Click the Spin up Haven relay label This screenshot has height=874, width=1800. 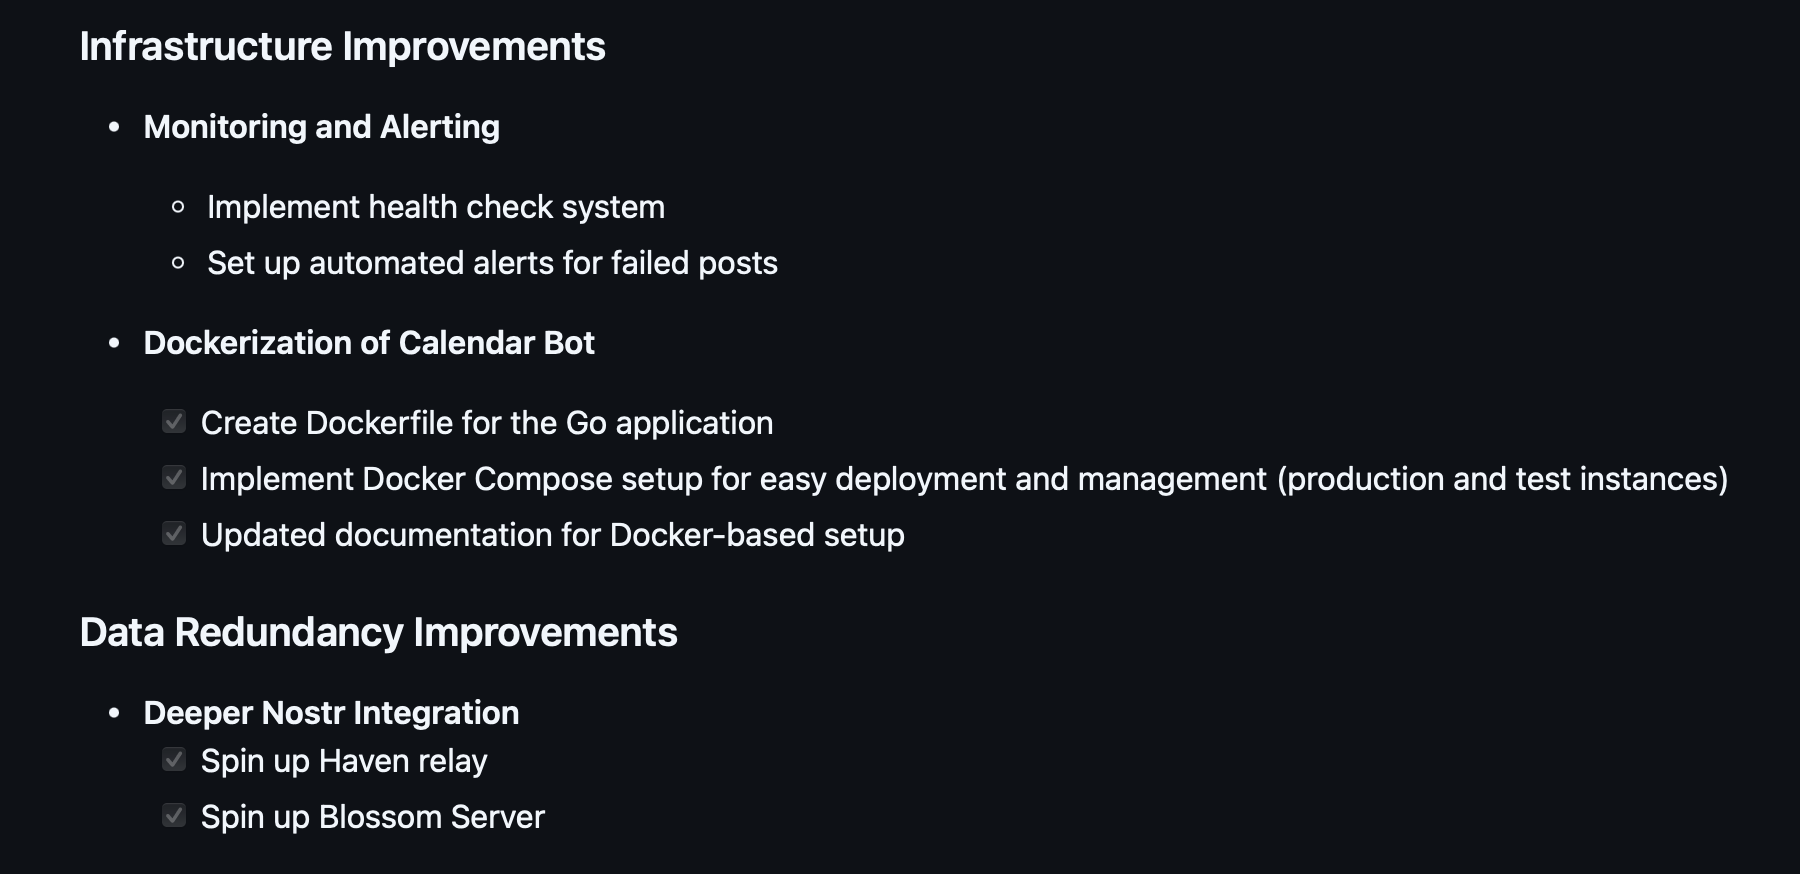(x=344, y=761)
